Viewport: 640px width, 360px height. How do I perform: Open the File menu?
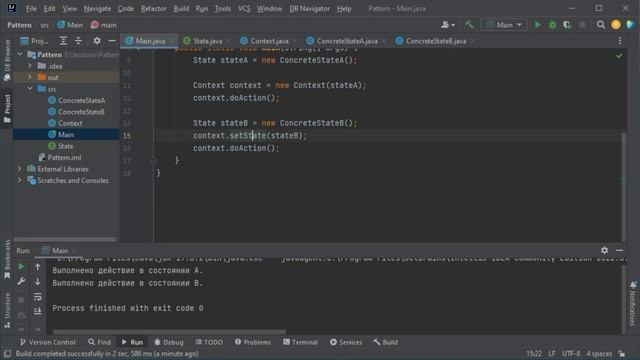(31, 8)
